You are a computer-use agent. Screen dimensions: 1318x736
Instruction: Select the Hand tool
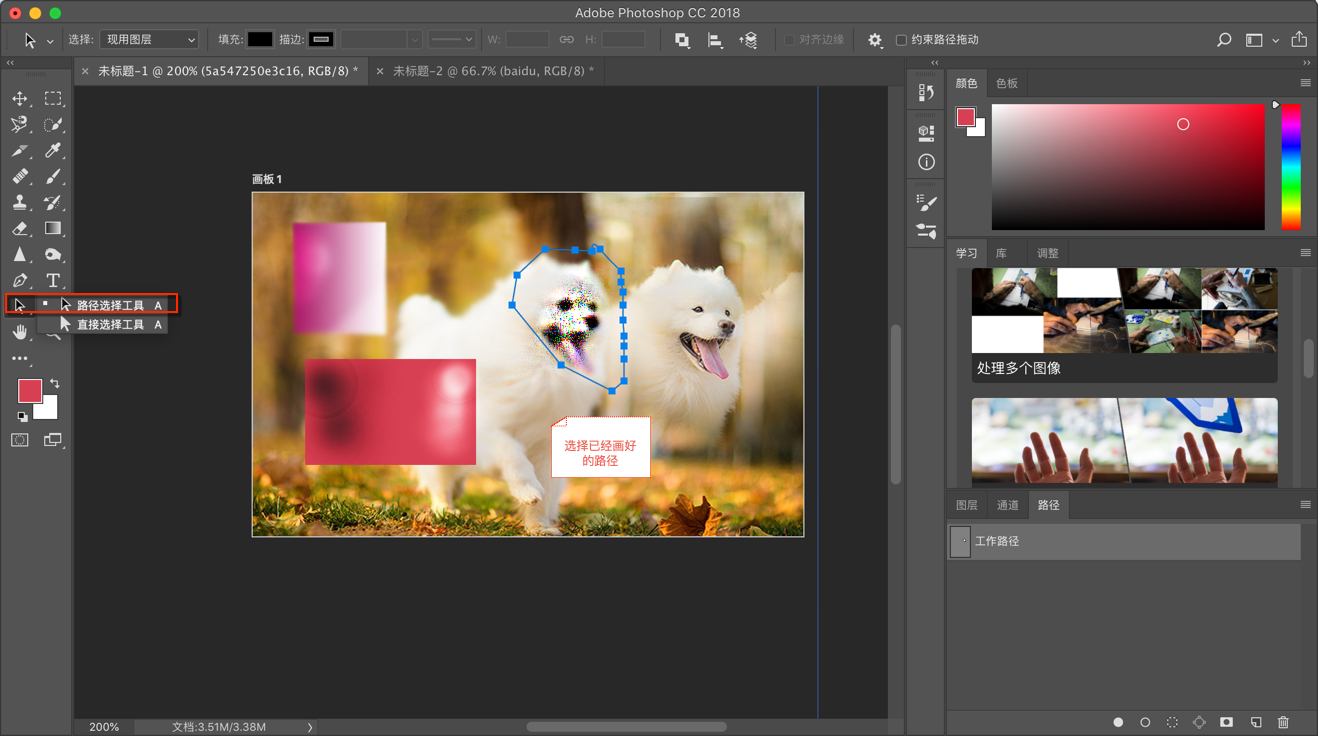tap(20, 333)
